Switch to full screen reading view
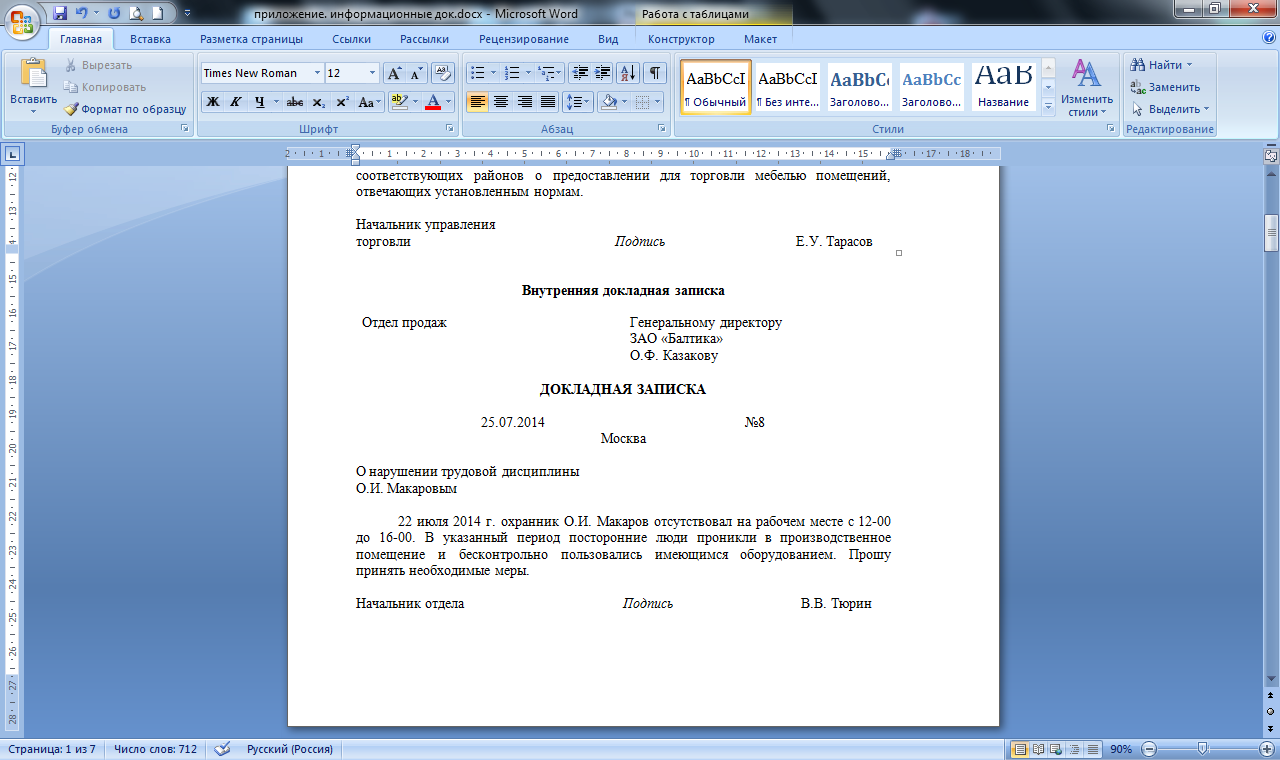Viewport: 1280px width, 760px height. tap(1039, 748)
